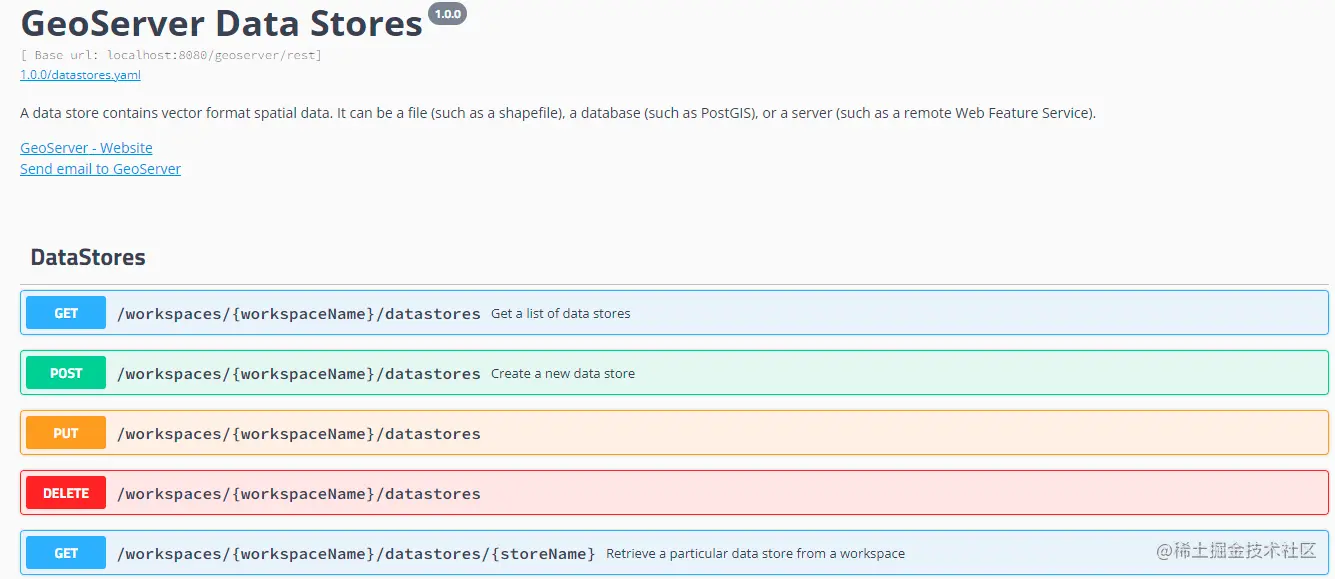Expand the DELETE datastores operation row
The height and width of the screenshot is (579, 1335).
pyautogui.click(x=674, y=493)
